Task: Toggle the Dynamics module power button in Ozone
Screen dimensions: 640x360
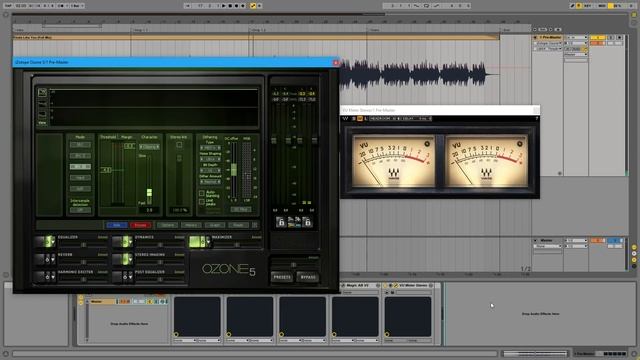Action: (x=125, y=242)
